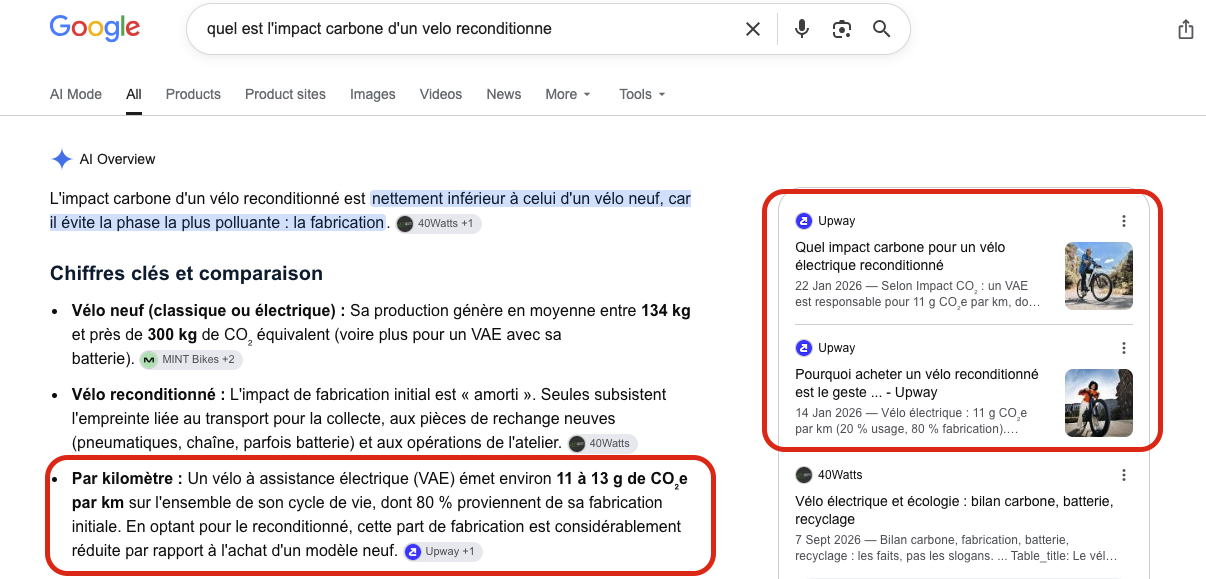Click Upway favicon on first source card
Screen dimensions: 1206x579
point(803,221)
